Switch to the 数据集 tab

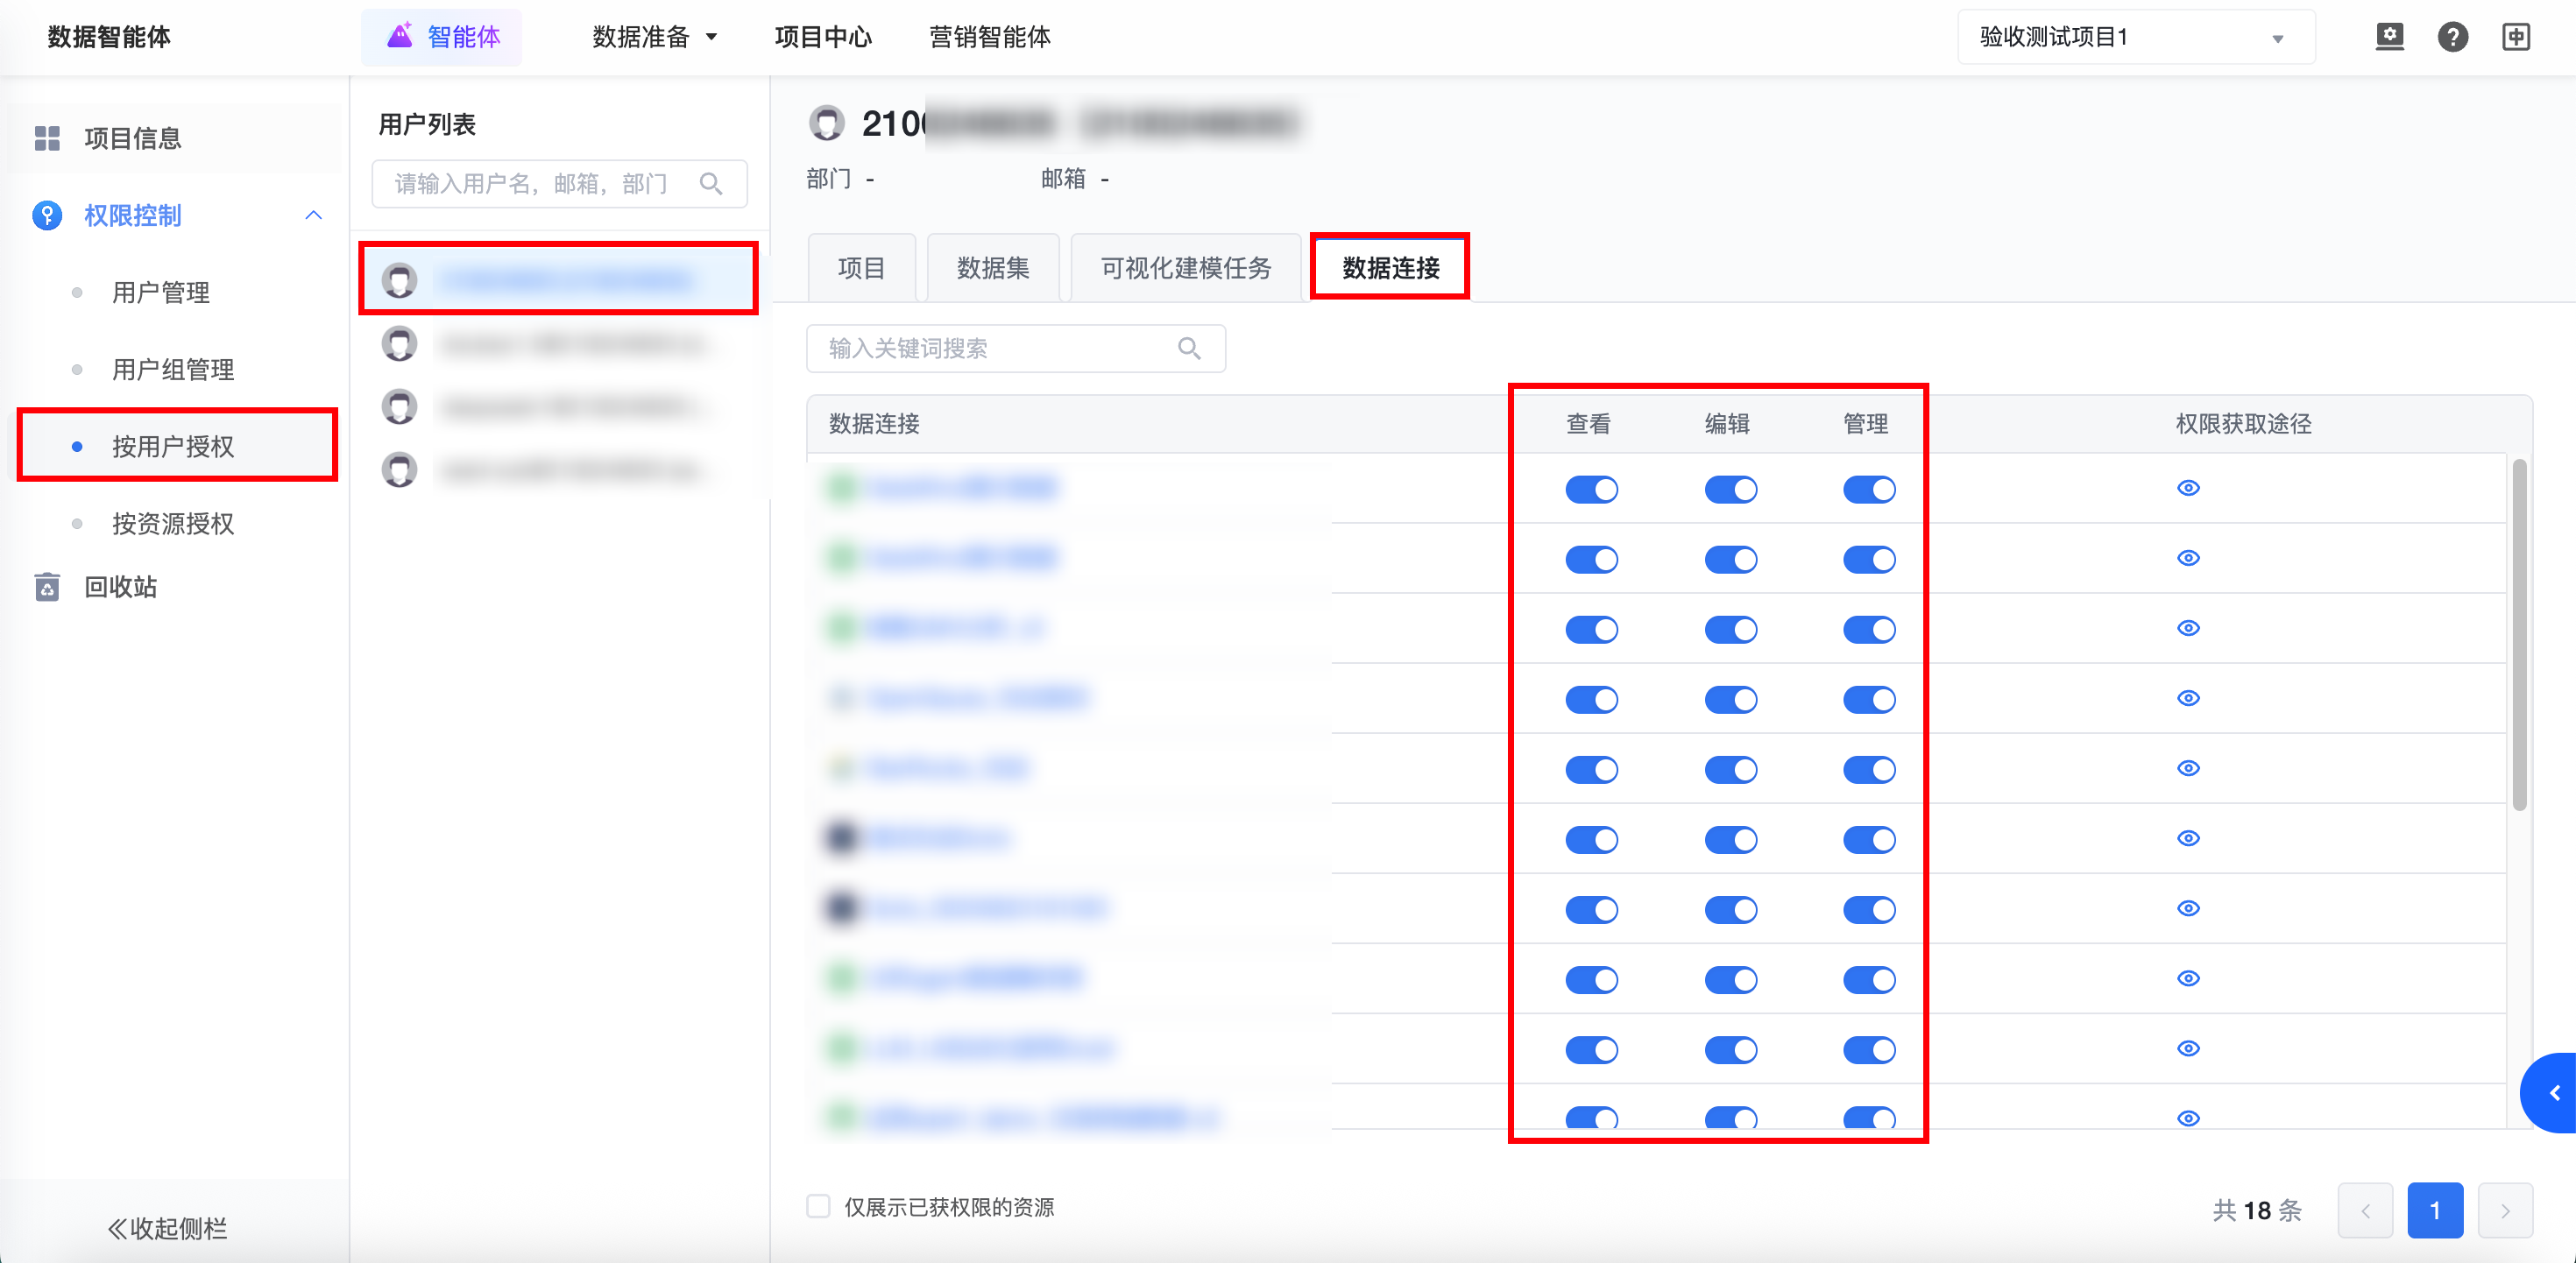[x=992, y=268]
